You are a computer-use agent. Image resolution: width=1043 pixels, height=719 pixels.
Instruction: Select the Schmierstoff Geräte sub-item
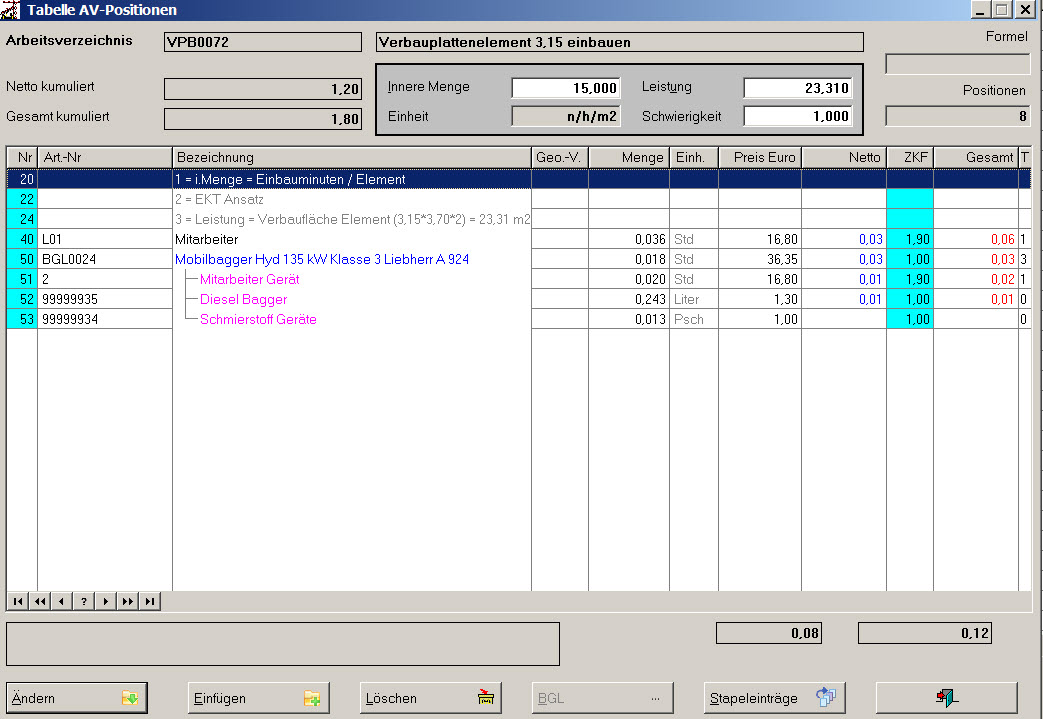tap(259, 320)
